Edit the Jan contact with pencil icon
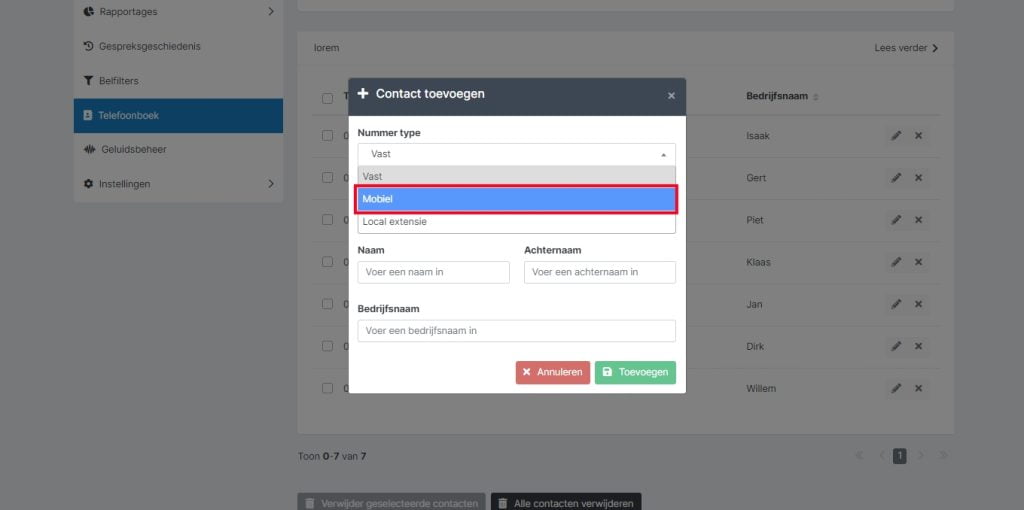Screen dimensions: 1024x510 896,304
